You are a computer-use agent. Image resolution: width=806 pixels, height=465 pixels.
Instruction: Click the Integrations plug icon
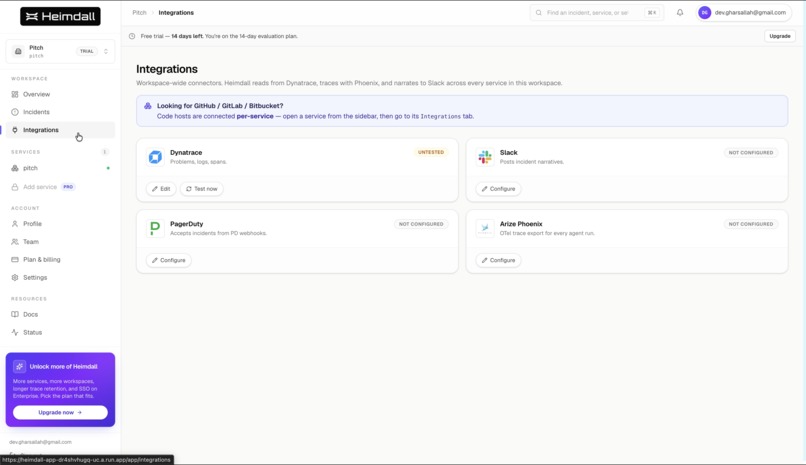pos(15,130)
